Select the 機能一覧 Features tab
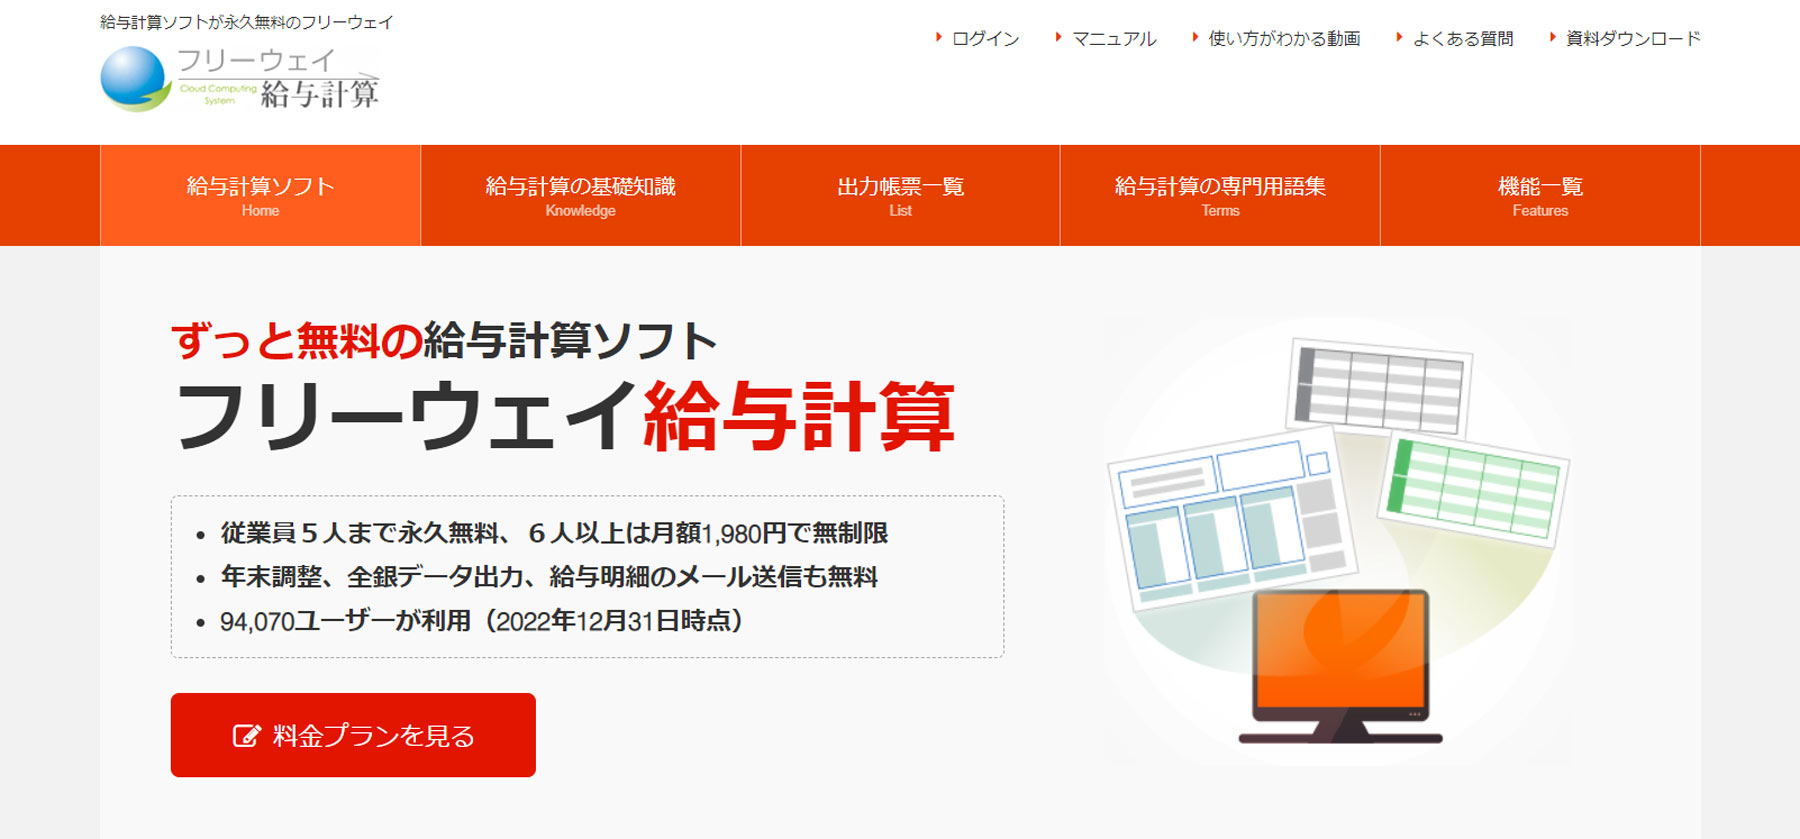The image size is (1800, 839). tap(1540, 195)
